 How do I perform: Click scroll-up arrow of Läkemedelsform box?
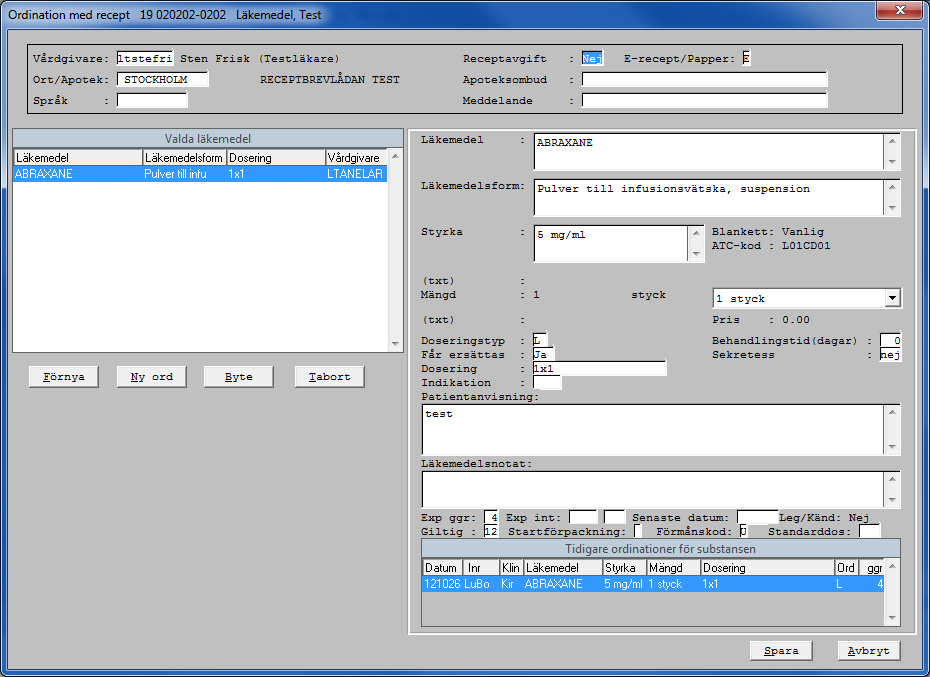tap(892, 187)
